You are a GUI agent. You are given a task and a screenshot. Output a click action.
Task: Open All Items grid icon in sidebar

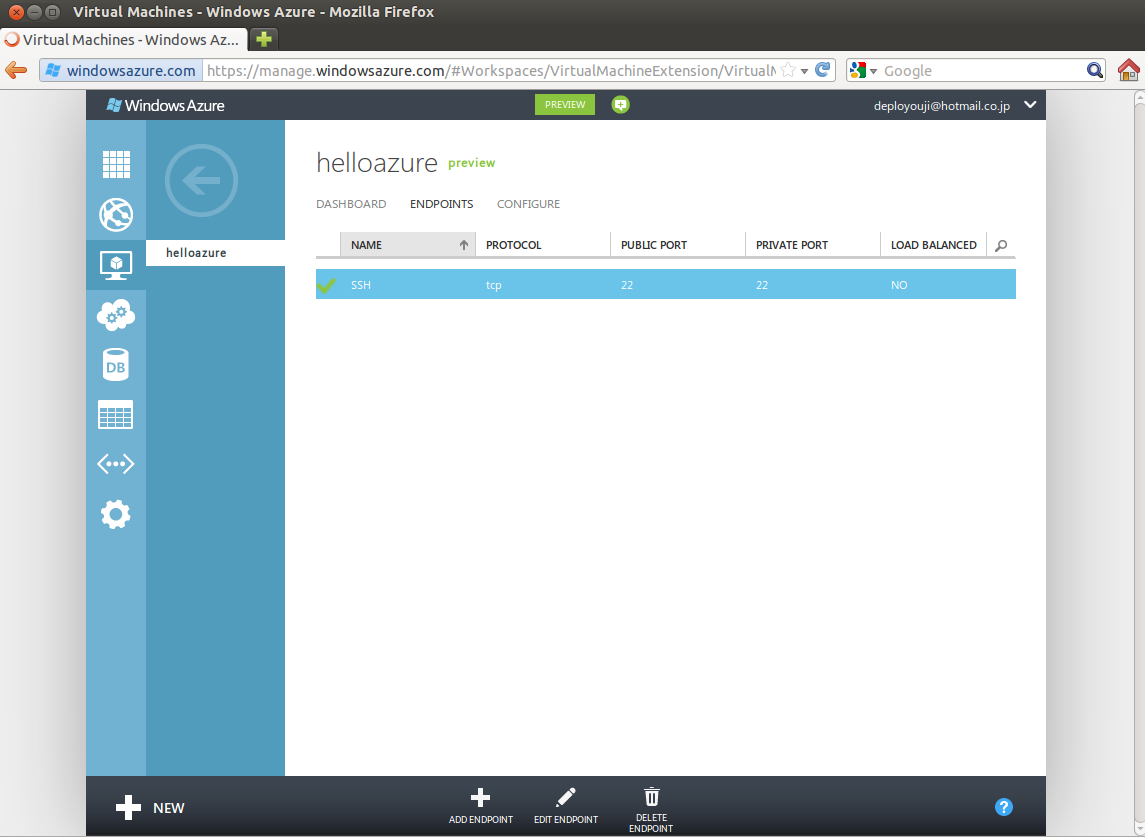pyautogui.click(x=116, y=164)
